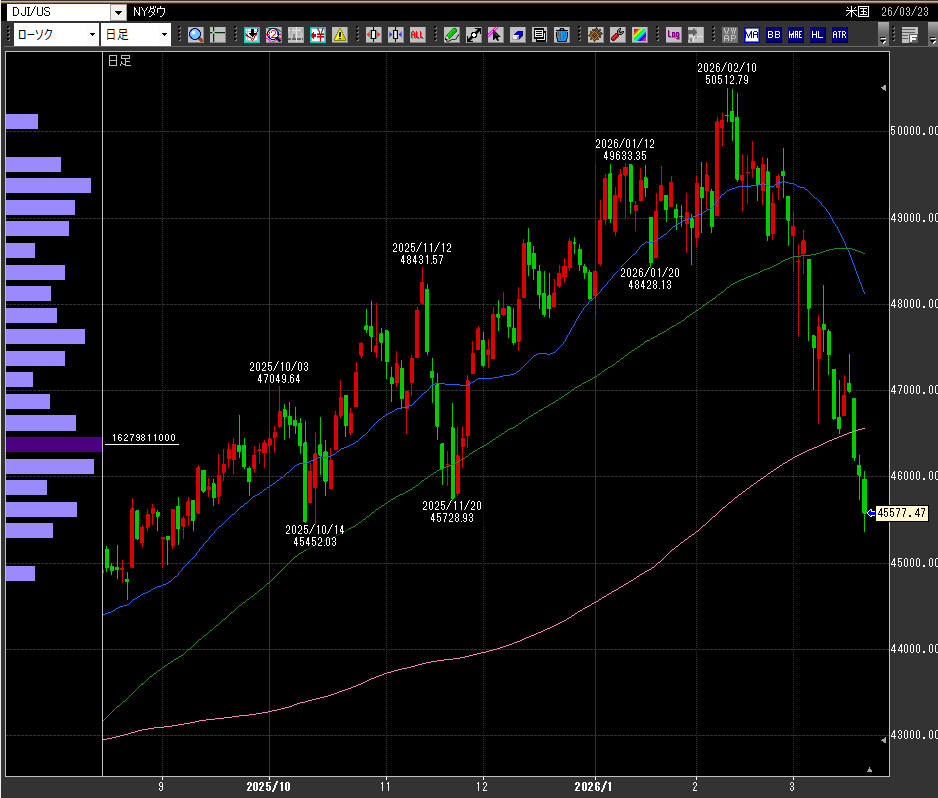Select the line pointer select tool
The height and width of the screenshot is (798, 938).
tap(495, 35)
